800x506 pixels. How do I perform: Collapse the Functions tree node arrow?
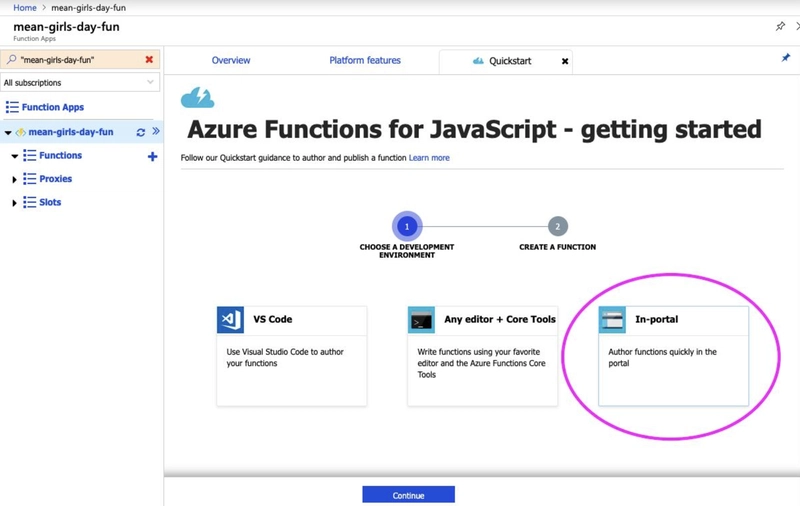(15, 156)
